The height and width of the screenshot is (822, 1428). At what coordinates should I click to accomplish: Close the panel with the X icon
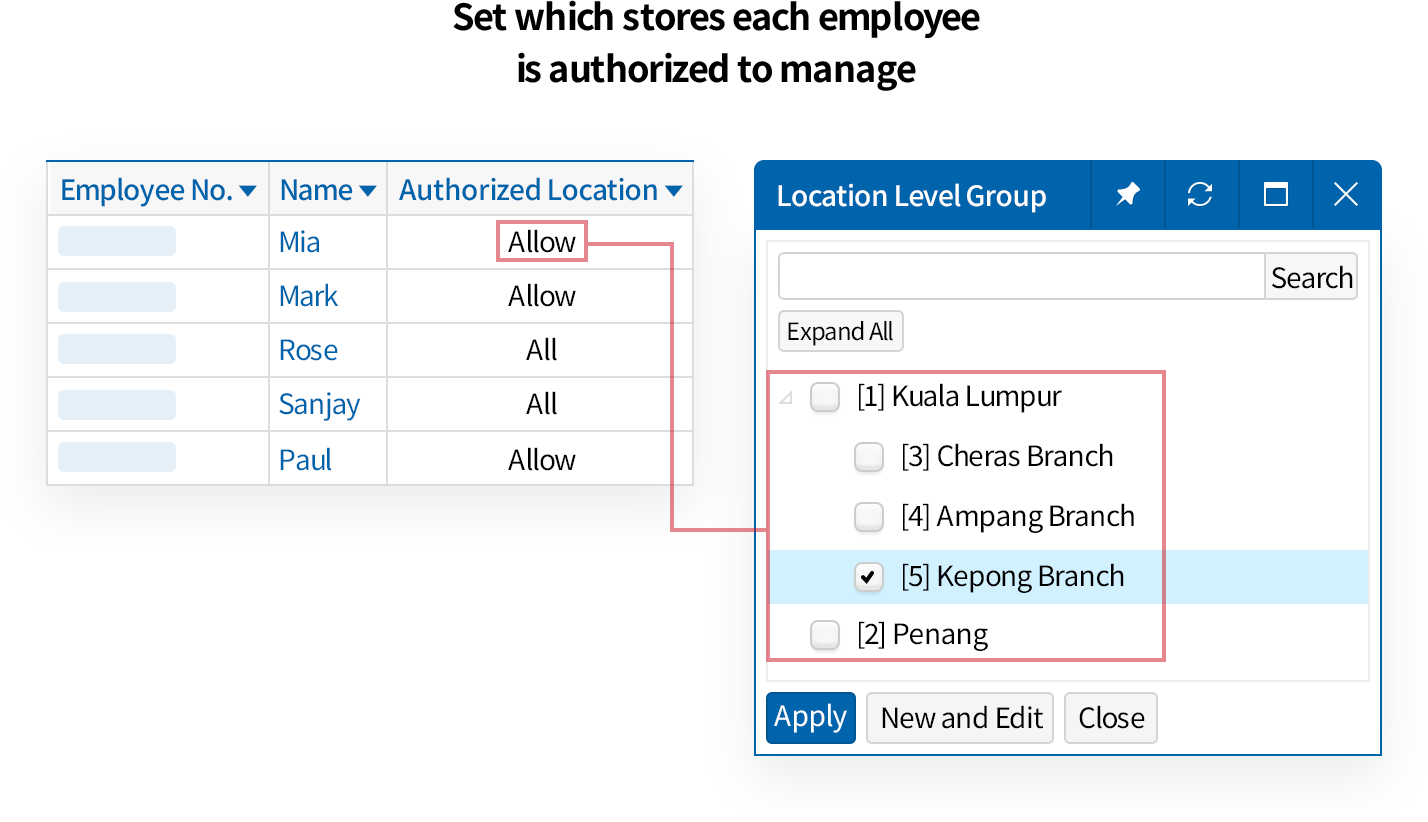1346,195
